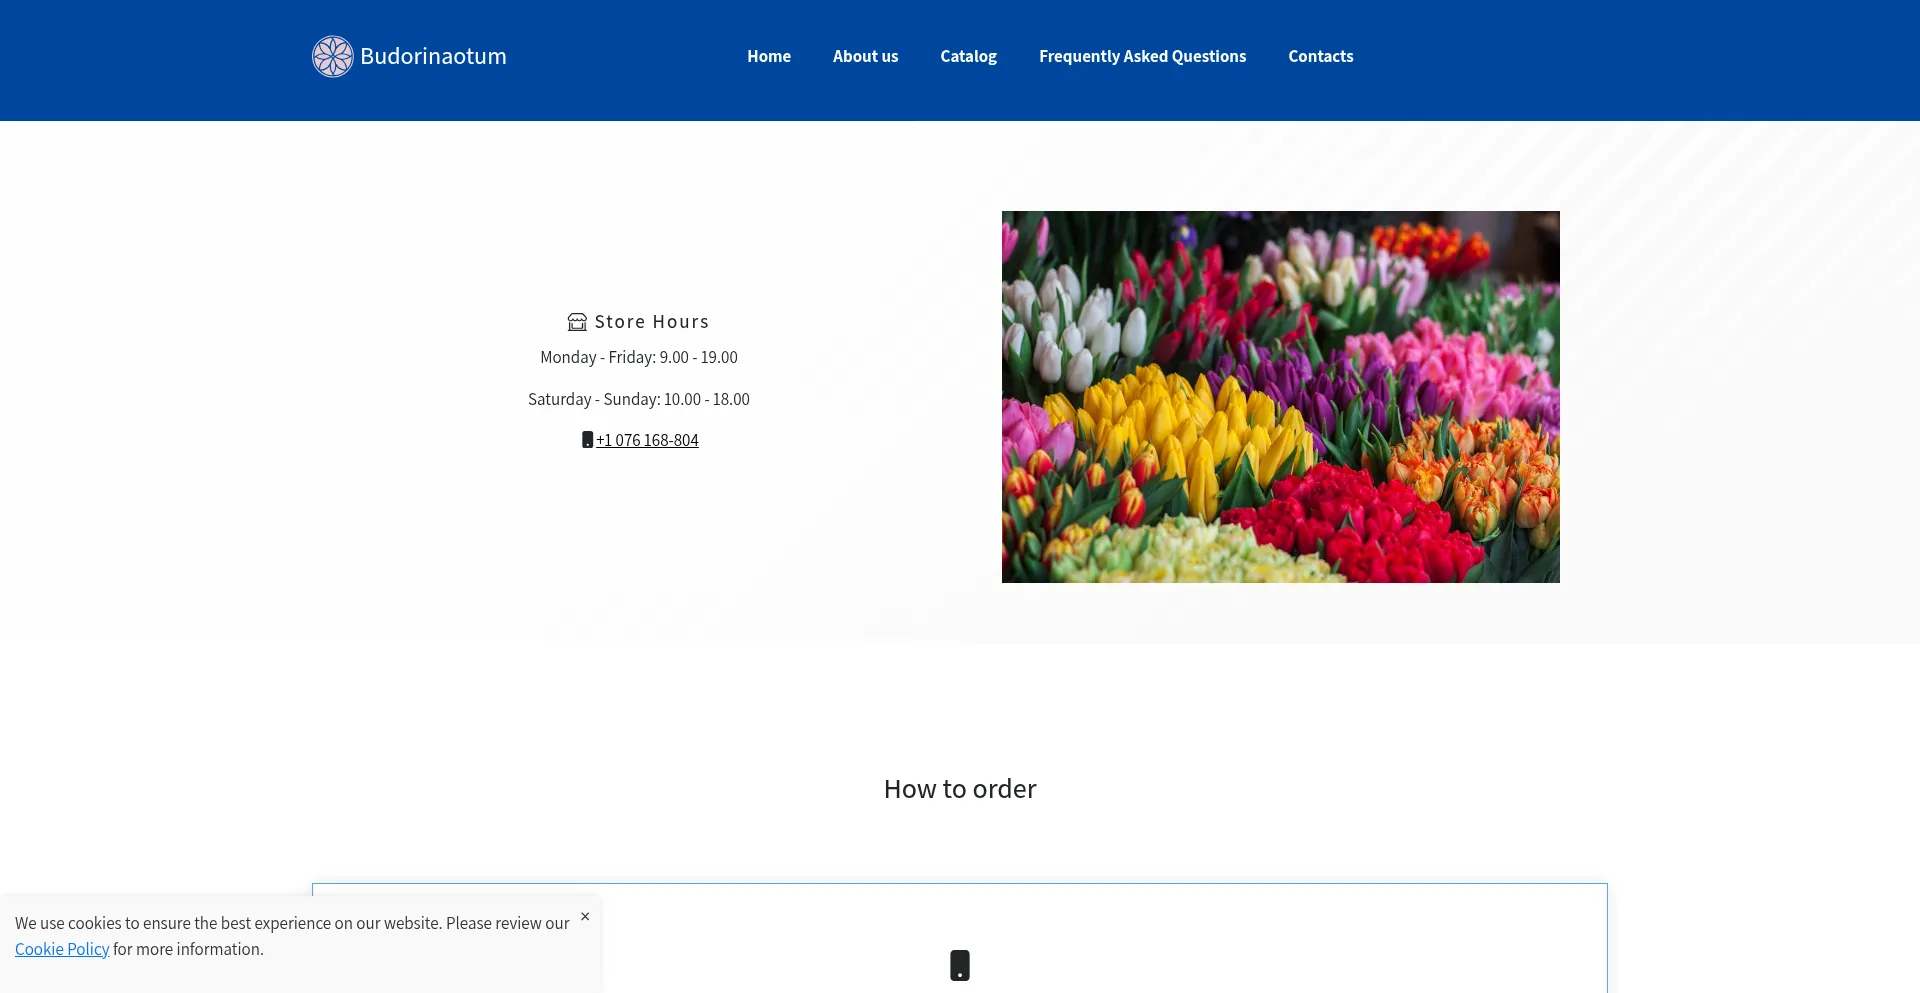
Task: Click the Store Hours heading
Action: 651,322
